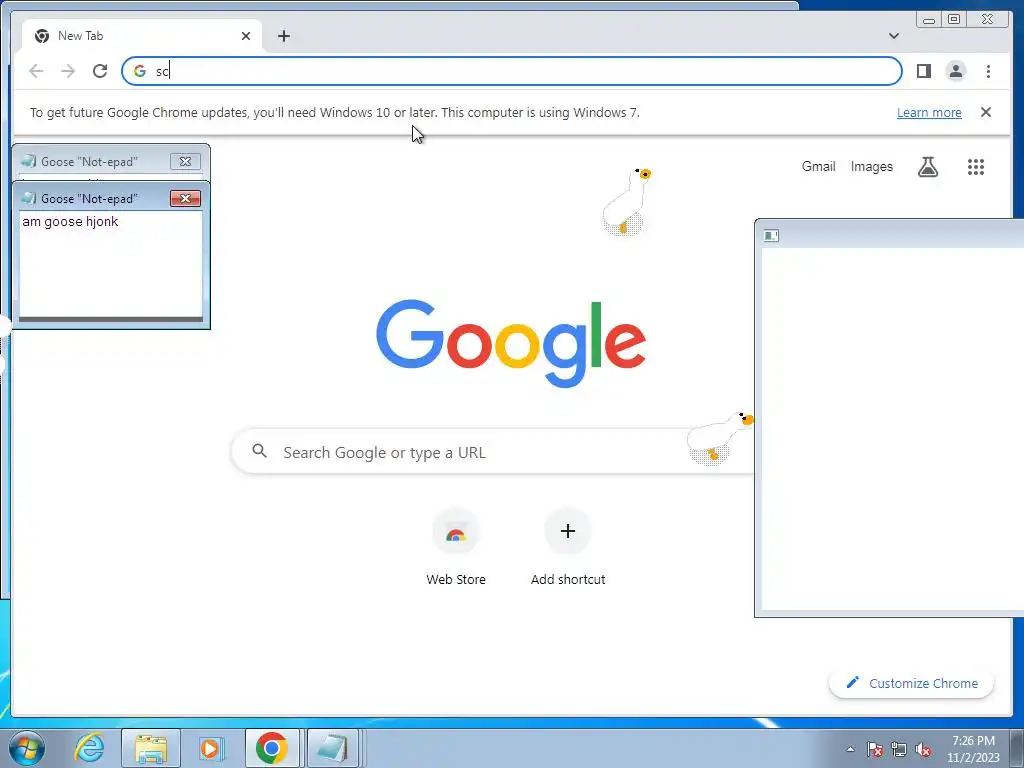Open Chrome three-dot menu
1024x768 pixels.
[x=988, y=71]
